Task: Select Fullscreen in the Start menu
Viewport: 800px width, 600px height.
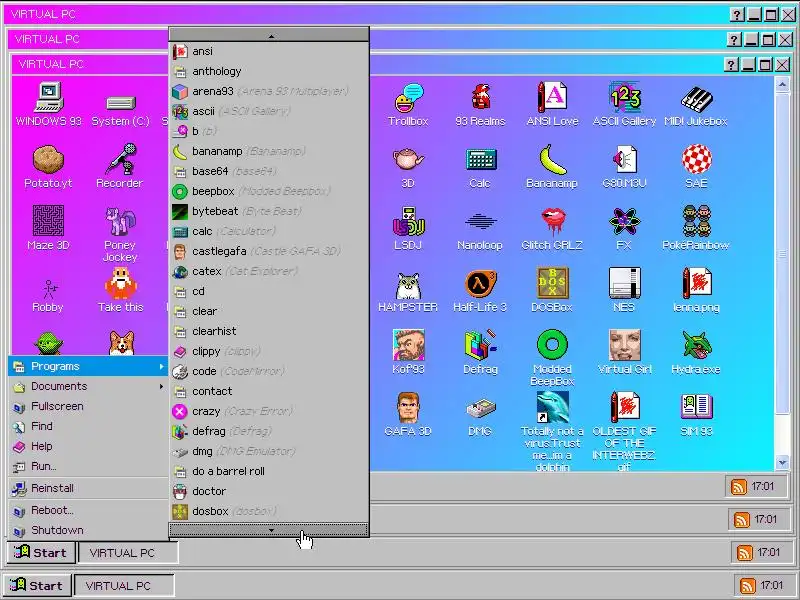Action: (x=88, y=406)
